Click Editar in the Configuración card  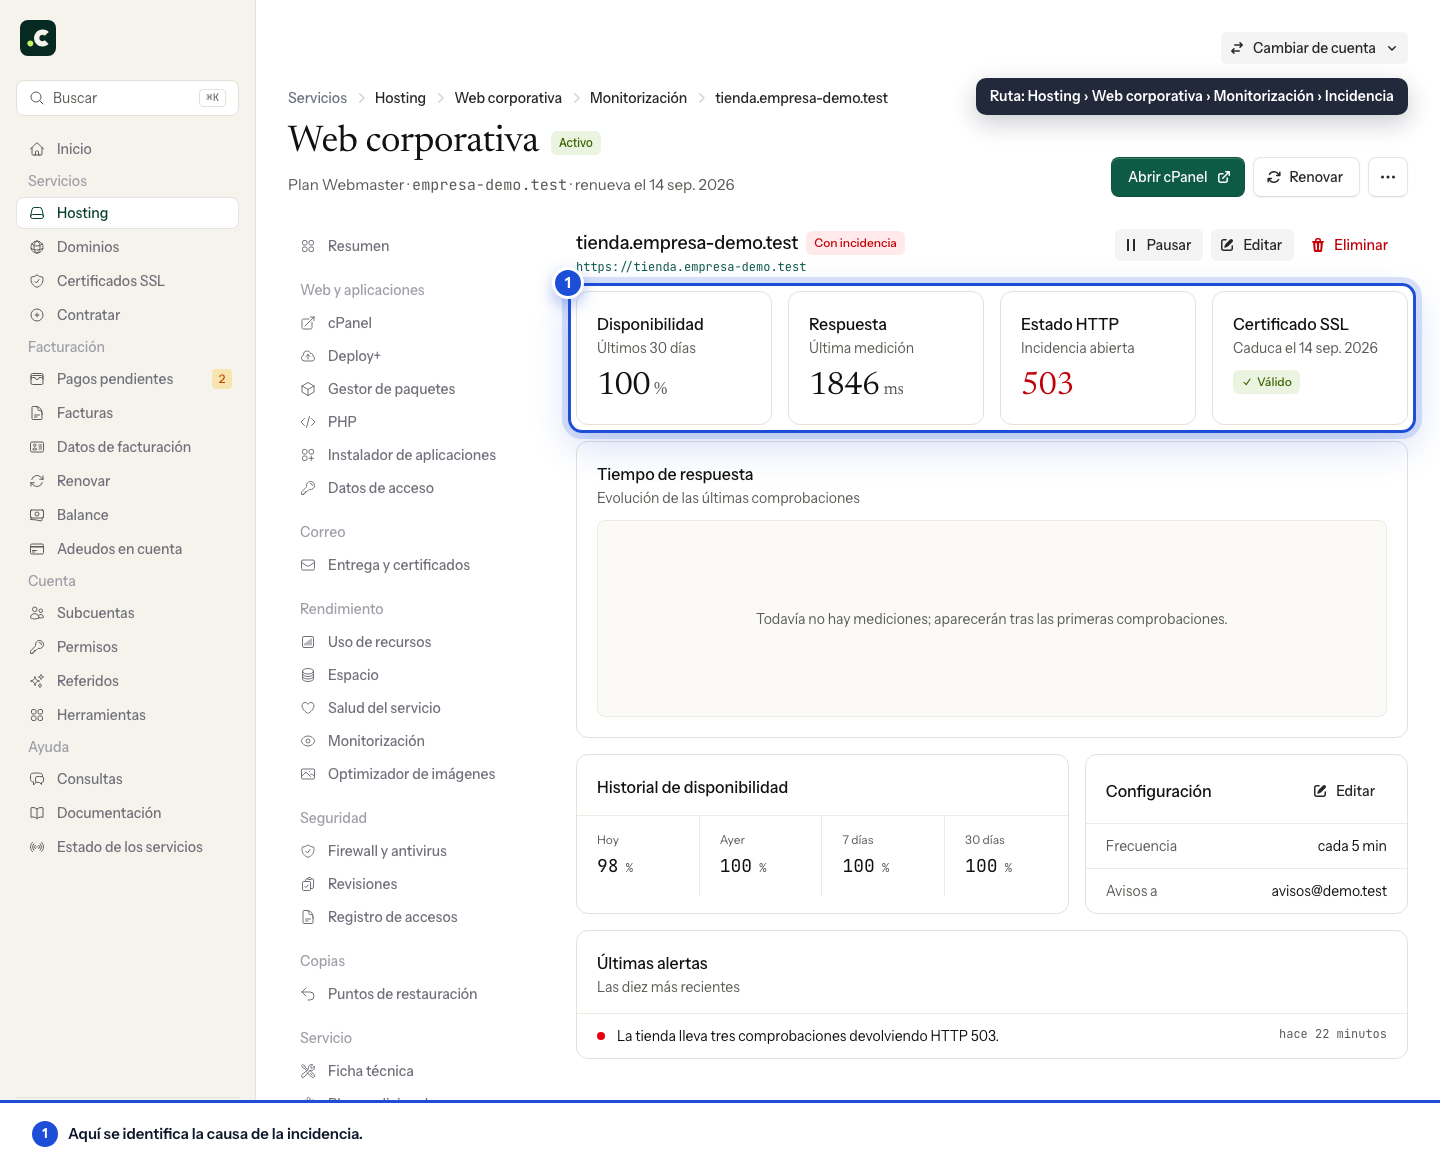pyautogui.click(x=1344, y=791)
